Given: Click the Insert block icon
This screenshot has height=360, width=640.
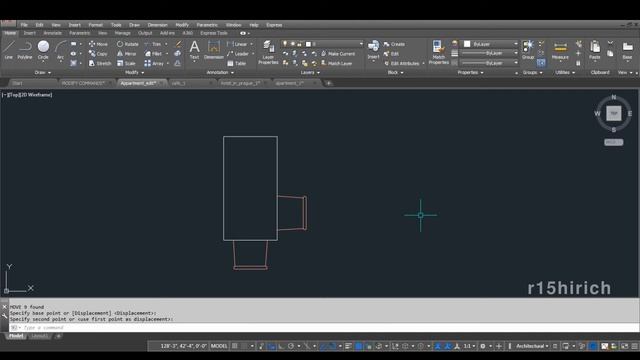Looking at the screenshot, I should click(373, 50).
